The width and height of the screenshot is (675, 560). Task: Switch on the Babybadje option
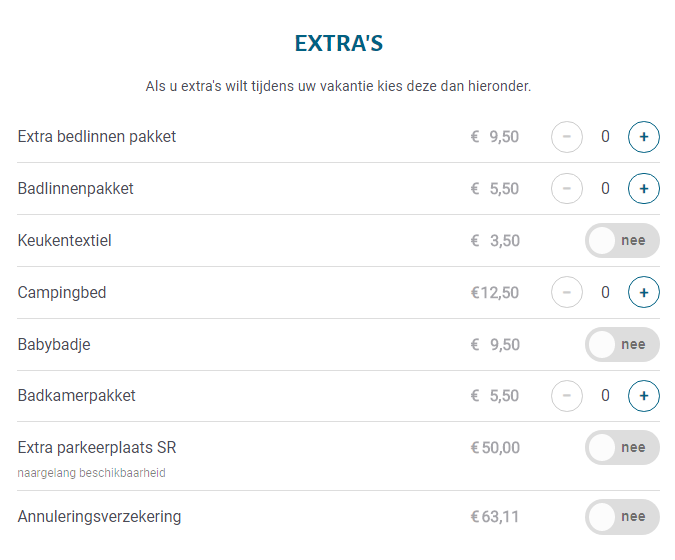pyautogui.click(x=622, y=345)
